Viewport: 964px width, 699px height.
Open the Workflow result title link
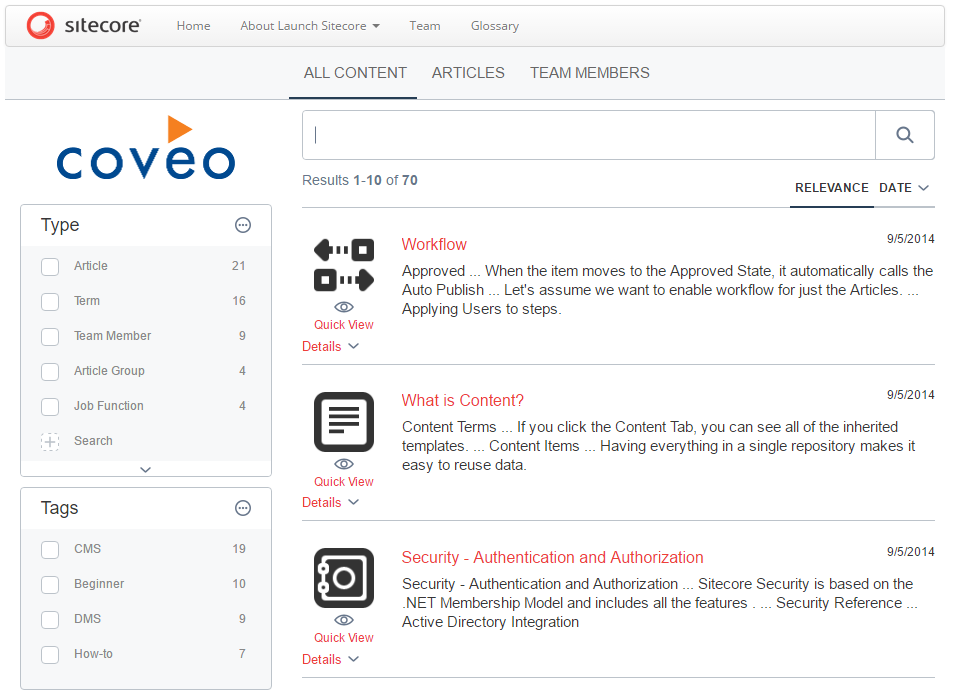click(434, 245)
